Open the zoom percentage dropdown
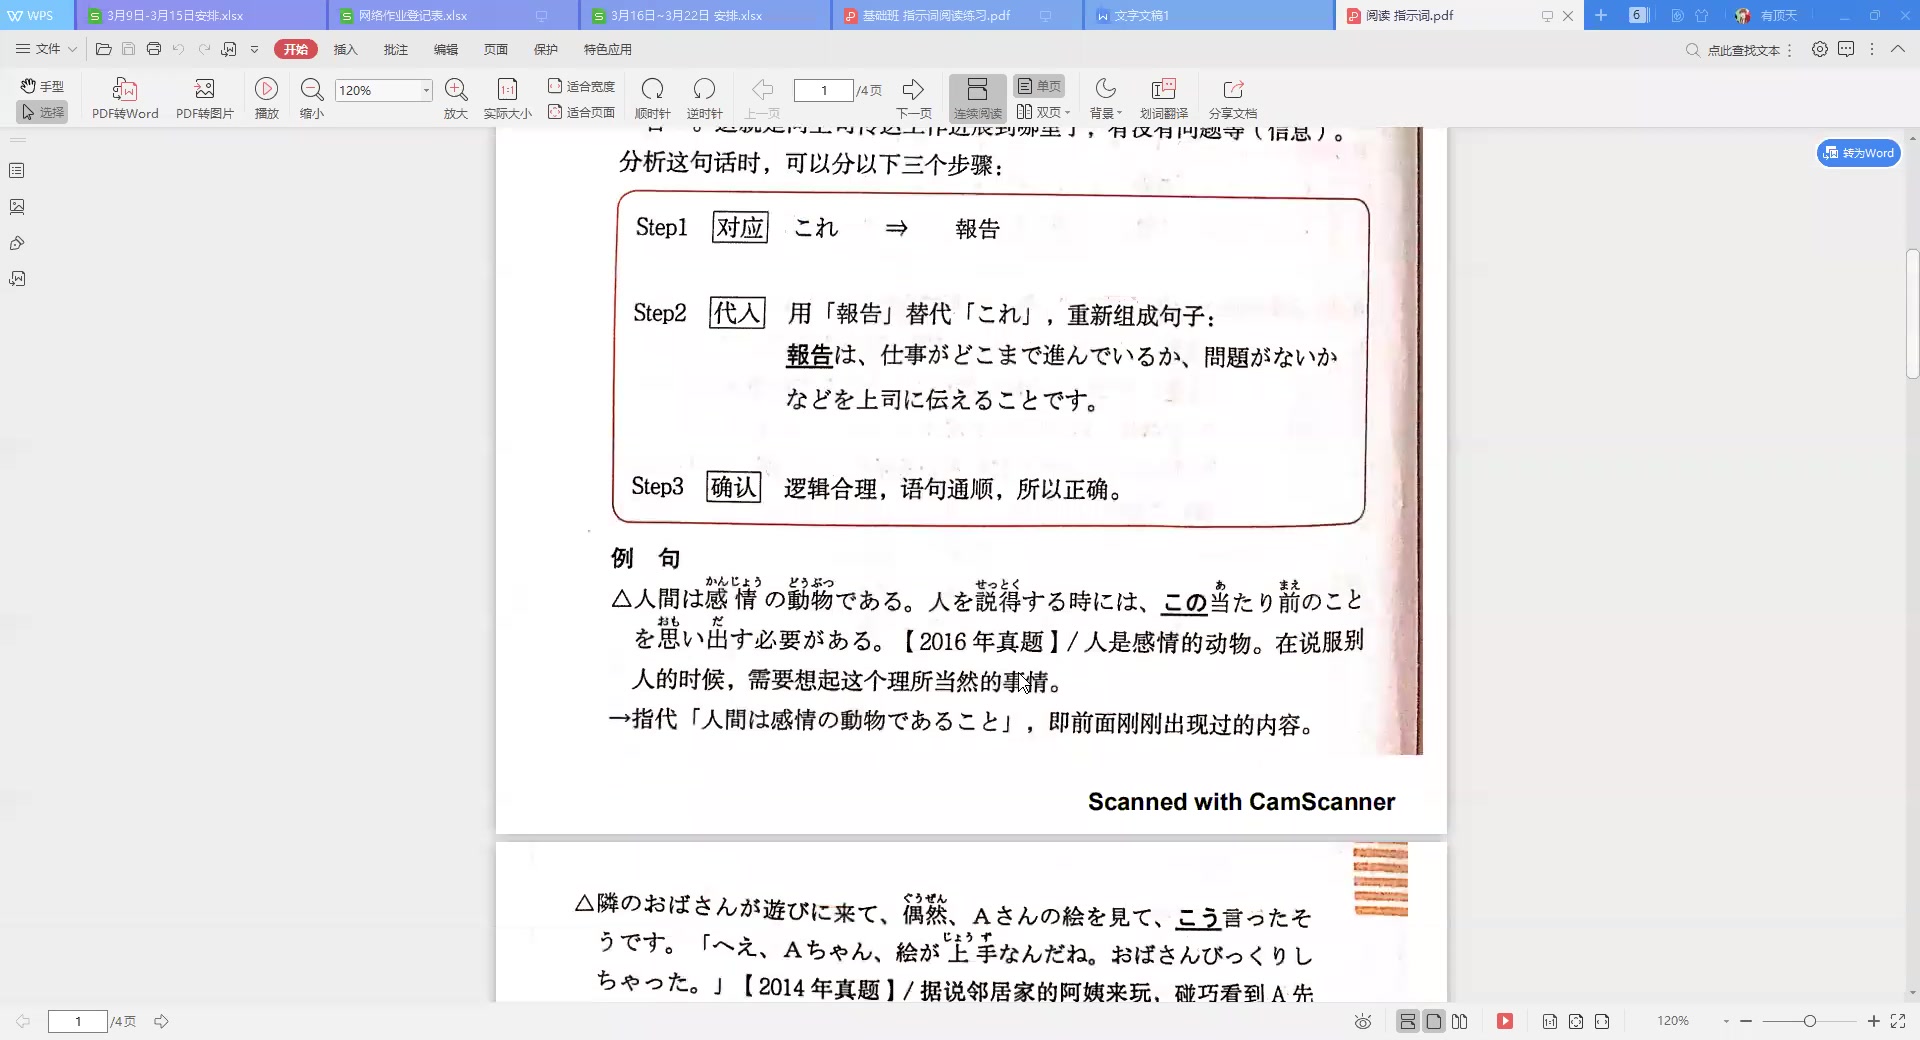The height and width of the screenshot is (1040, 1920). point(424,90)
